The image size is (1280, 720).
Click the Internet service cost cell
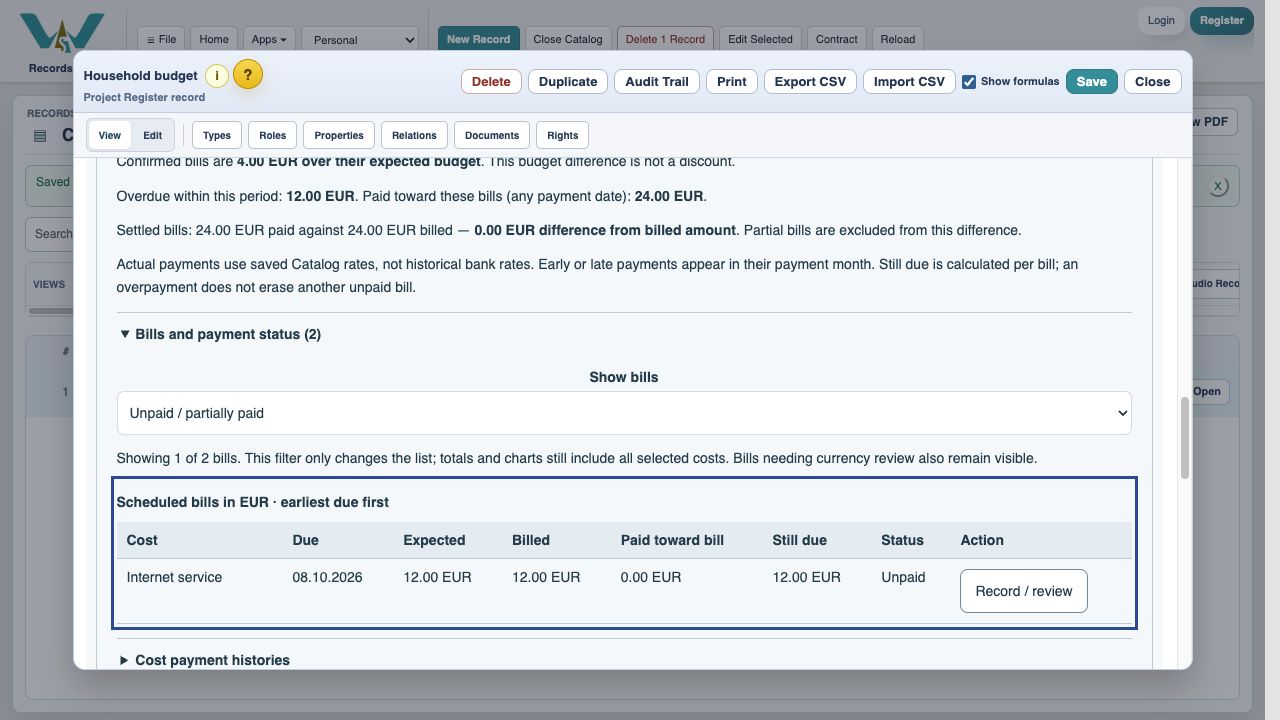click(174, 577)
